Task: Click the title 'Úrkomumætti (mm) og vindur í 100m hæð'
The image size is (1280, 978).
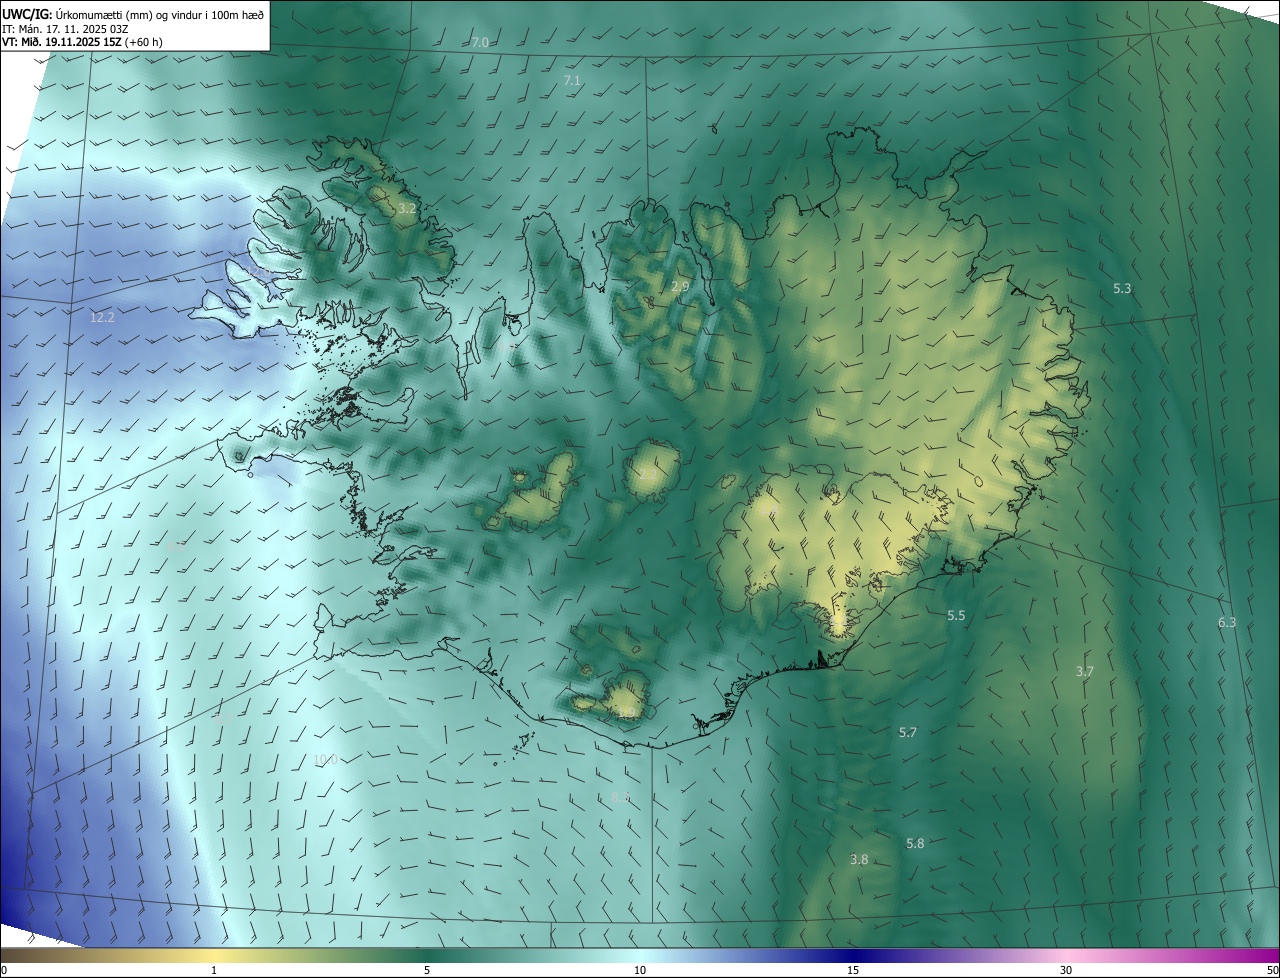Action: [x=159, y=14]
